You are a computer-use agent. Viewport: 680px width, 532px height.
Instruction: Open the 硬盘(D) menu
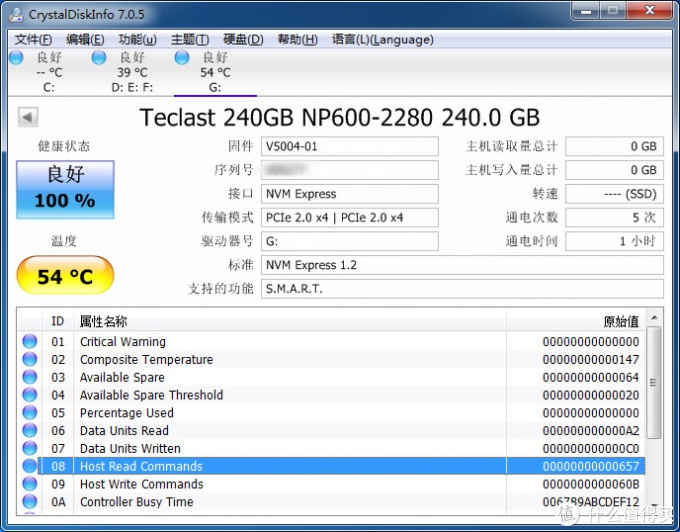click(243, 39)
